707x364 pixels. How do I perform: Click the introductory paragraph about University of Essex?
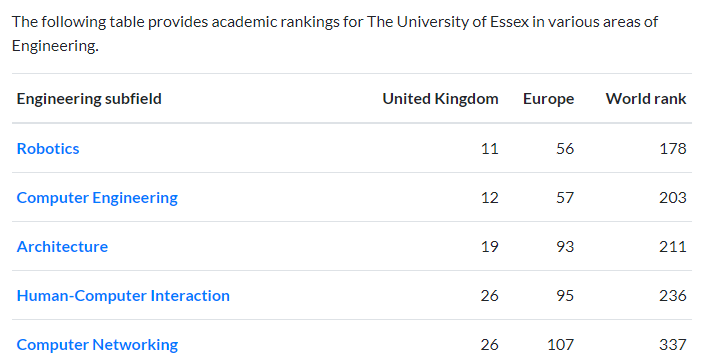pyautogui.click(x=335, y=34)
